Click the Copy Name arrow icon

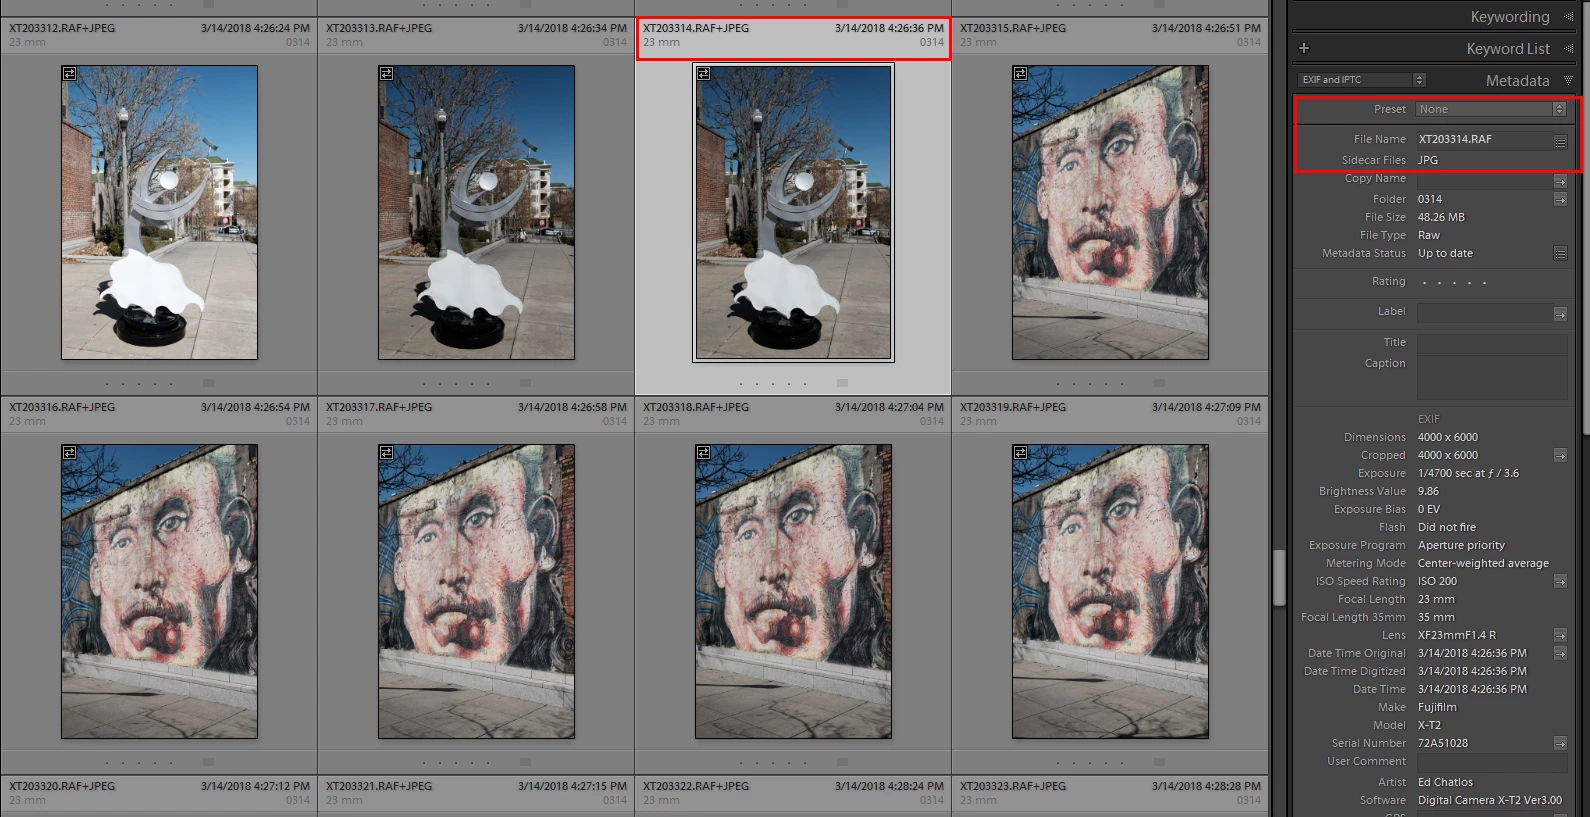click(1560, 181)
